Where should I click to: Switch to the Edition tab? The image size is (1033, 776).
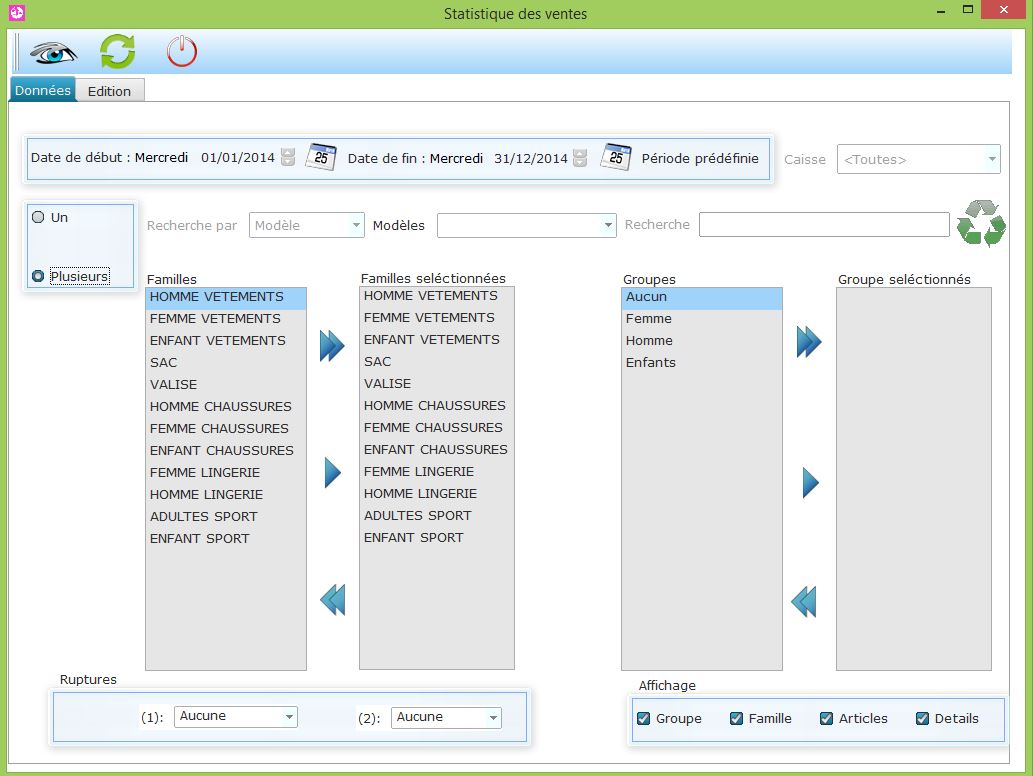point(109,91)
